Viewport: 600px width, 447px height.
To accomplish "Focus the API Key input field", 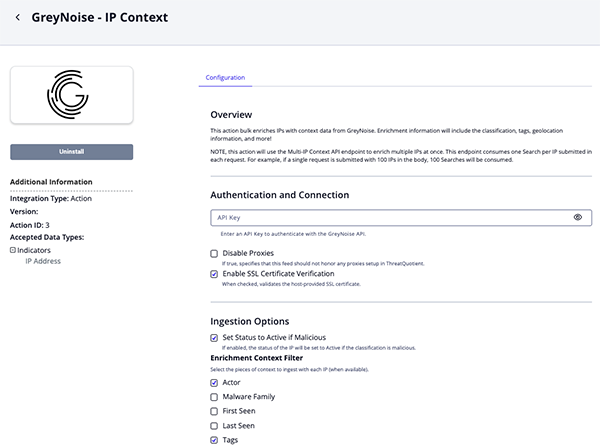I will coord(401,217).
